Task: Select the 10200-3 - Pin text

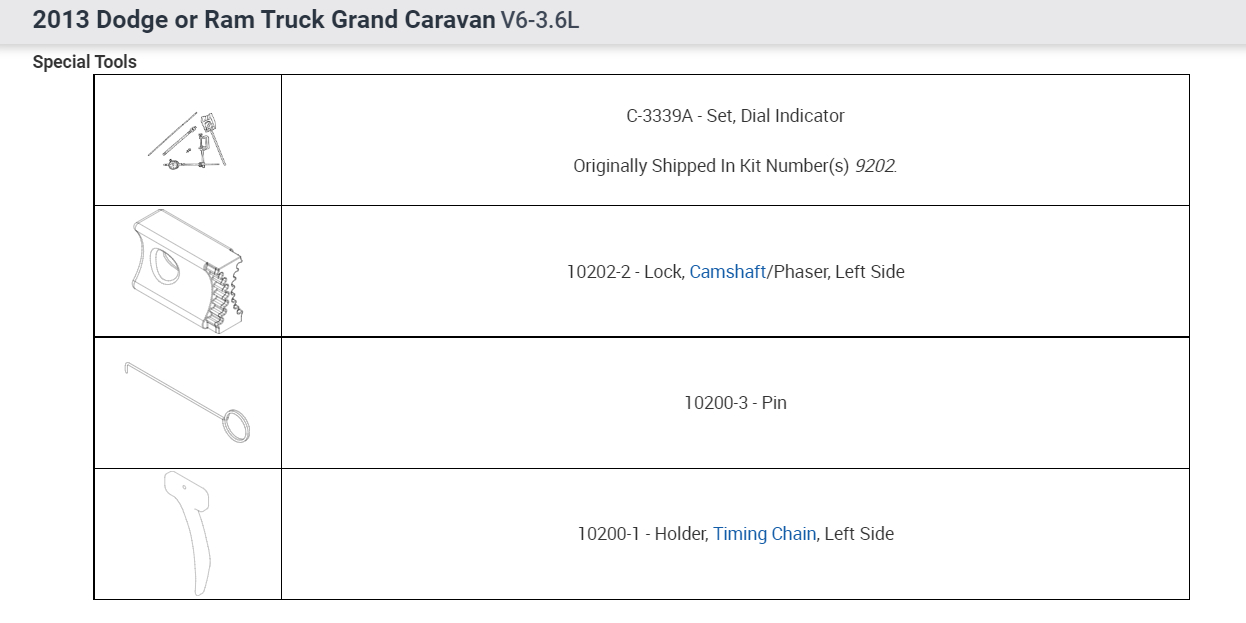Action: click(x=735, y=403)
